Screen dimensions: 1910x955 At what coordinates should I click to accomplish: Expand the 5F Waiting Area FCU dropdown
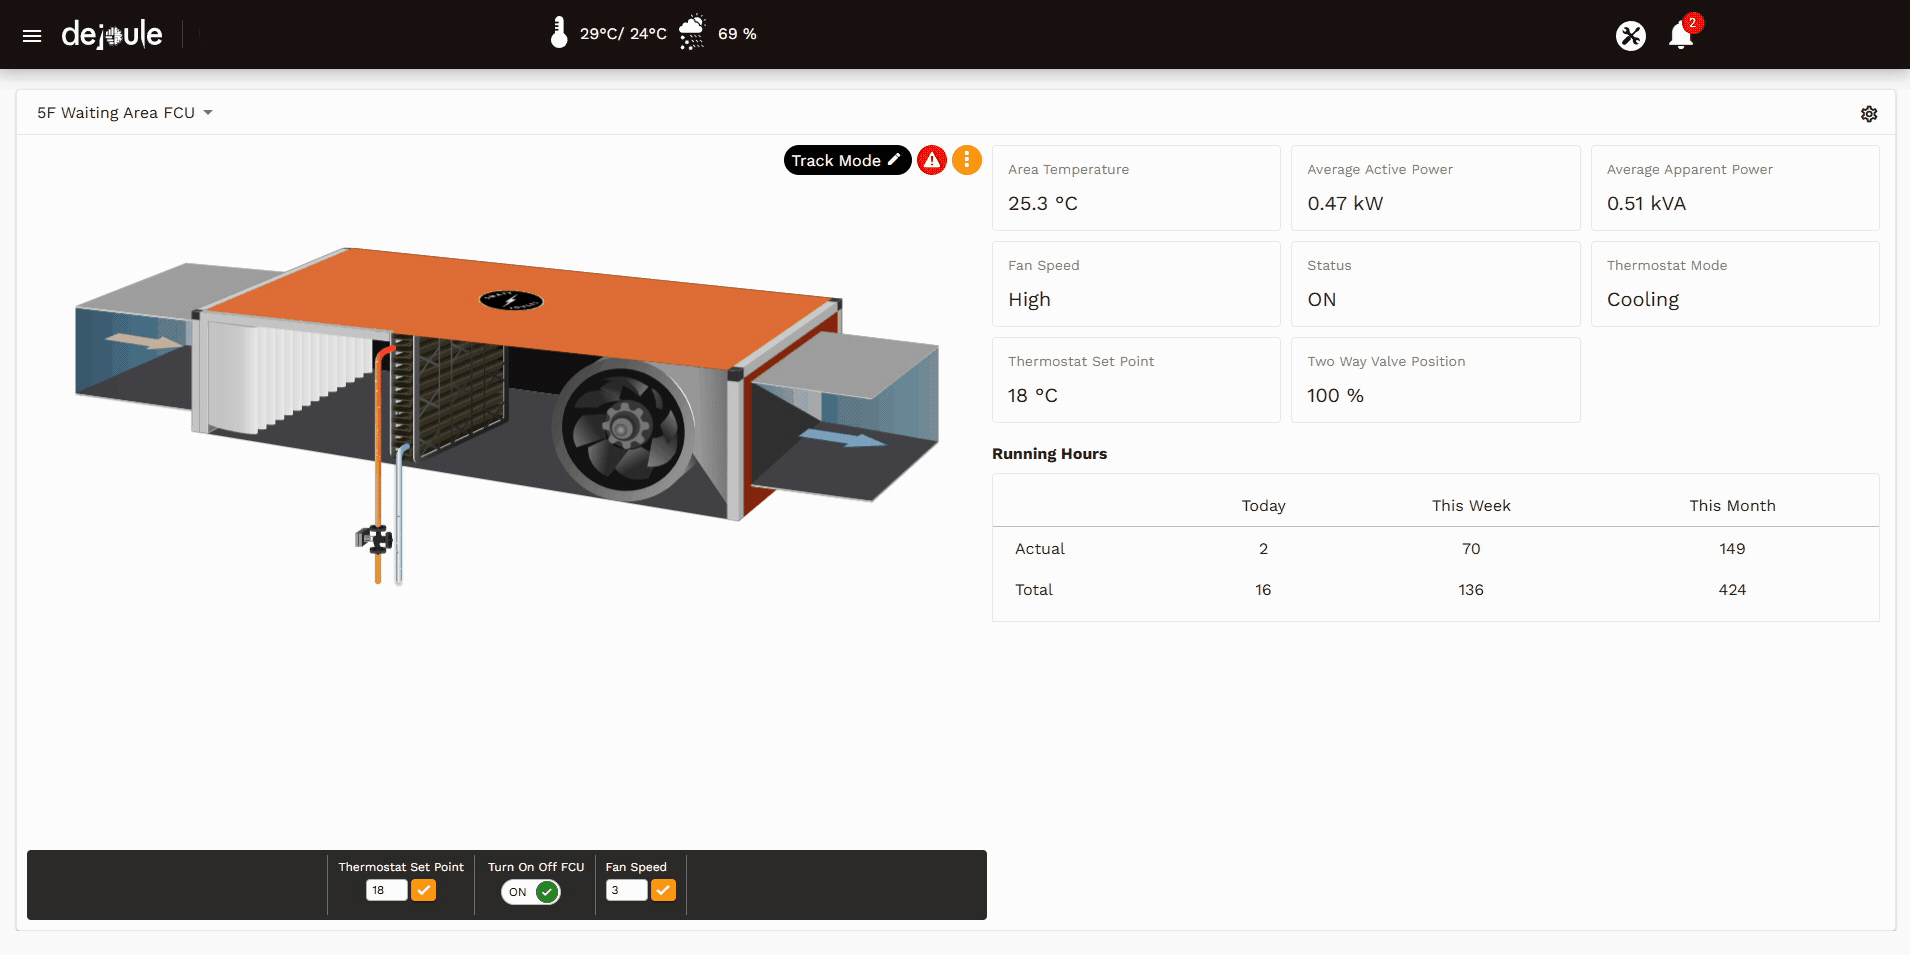coord(125,113)
